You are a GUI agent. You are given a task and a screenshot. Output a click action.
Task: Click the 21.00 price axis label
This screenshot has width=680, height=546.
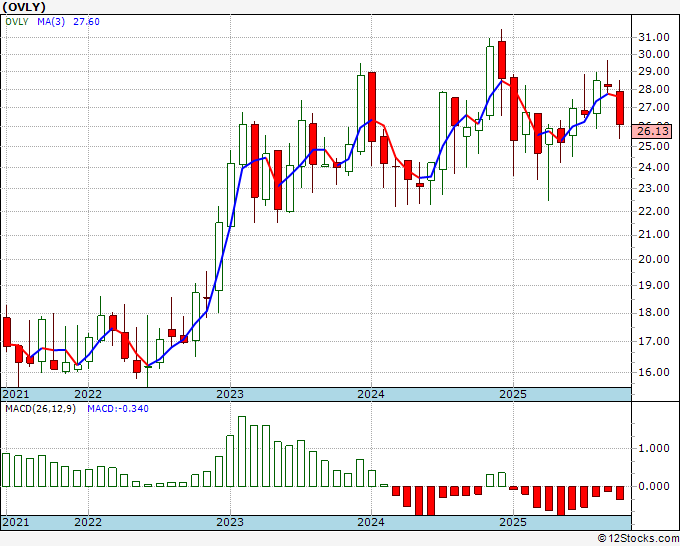point(654,235)
